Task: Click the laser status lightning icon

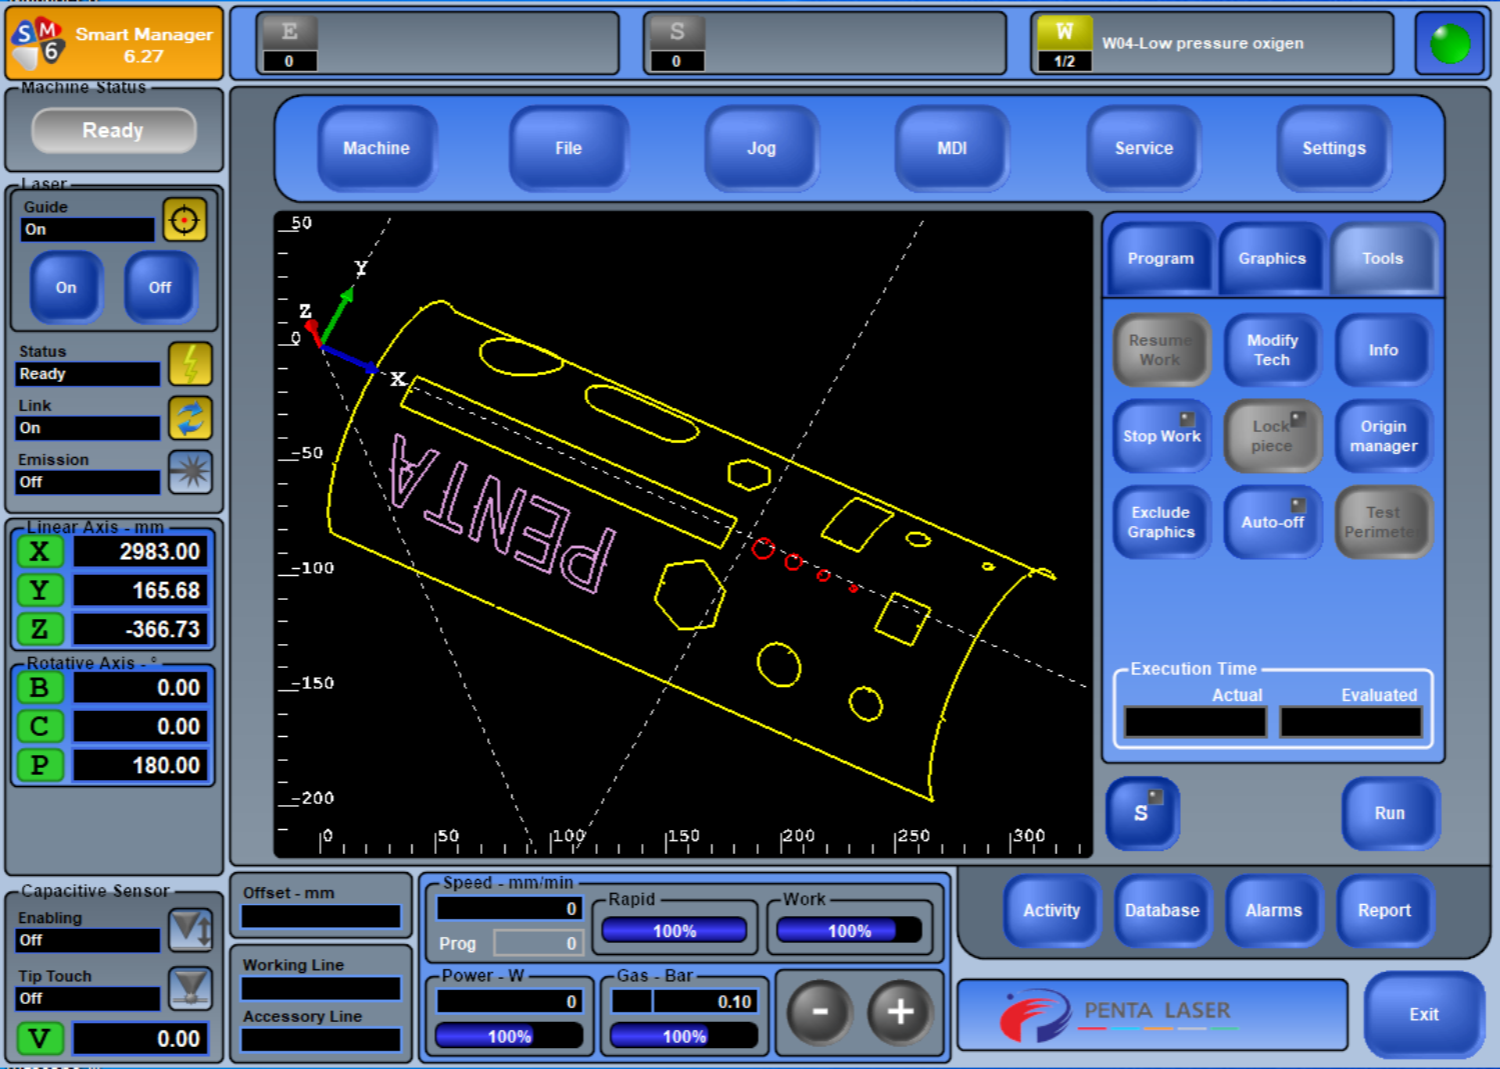Action: point(190,364)
